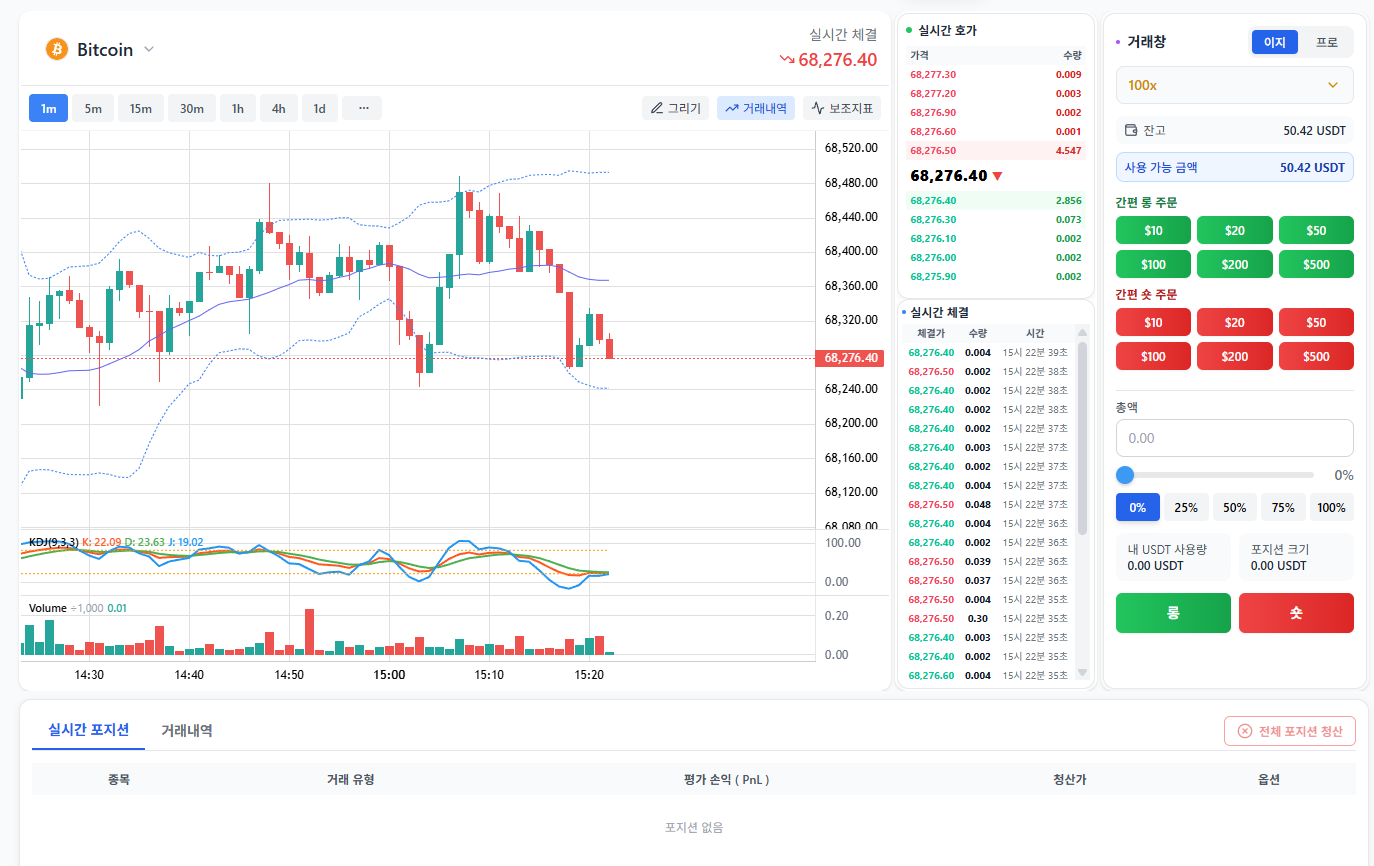
Task: Select the 이지 mode toggle
Action: pos(1274,42)
